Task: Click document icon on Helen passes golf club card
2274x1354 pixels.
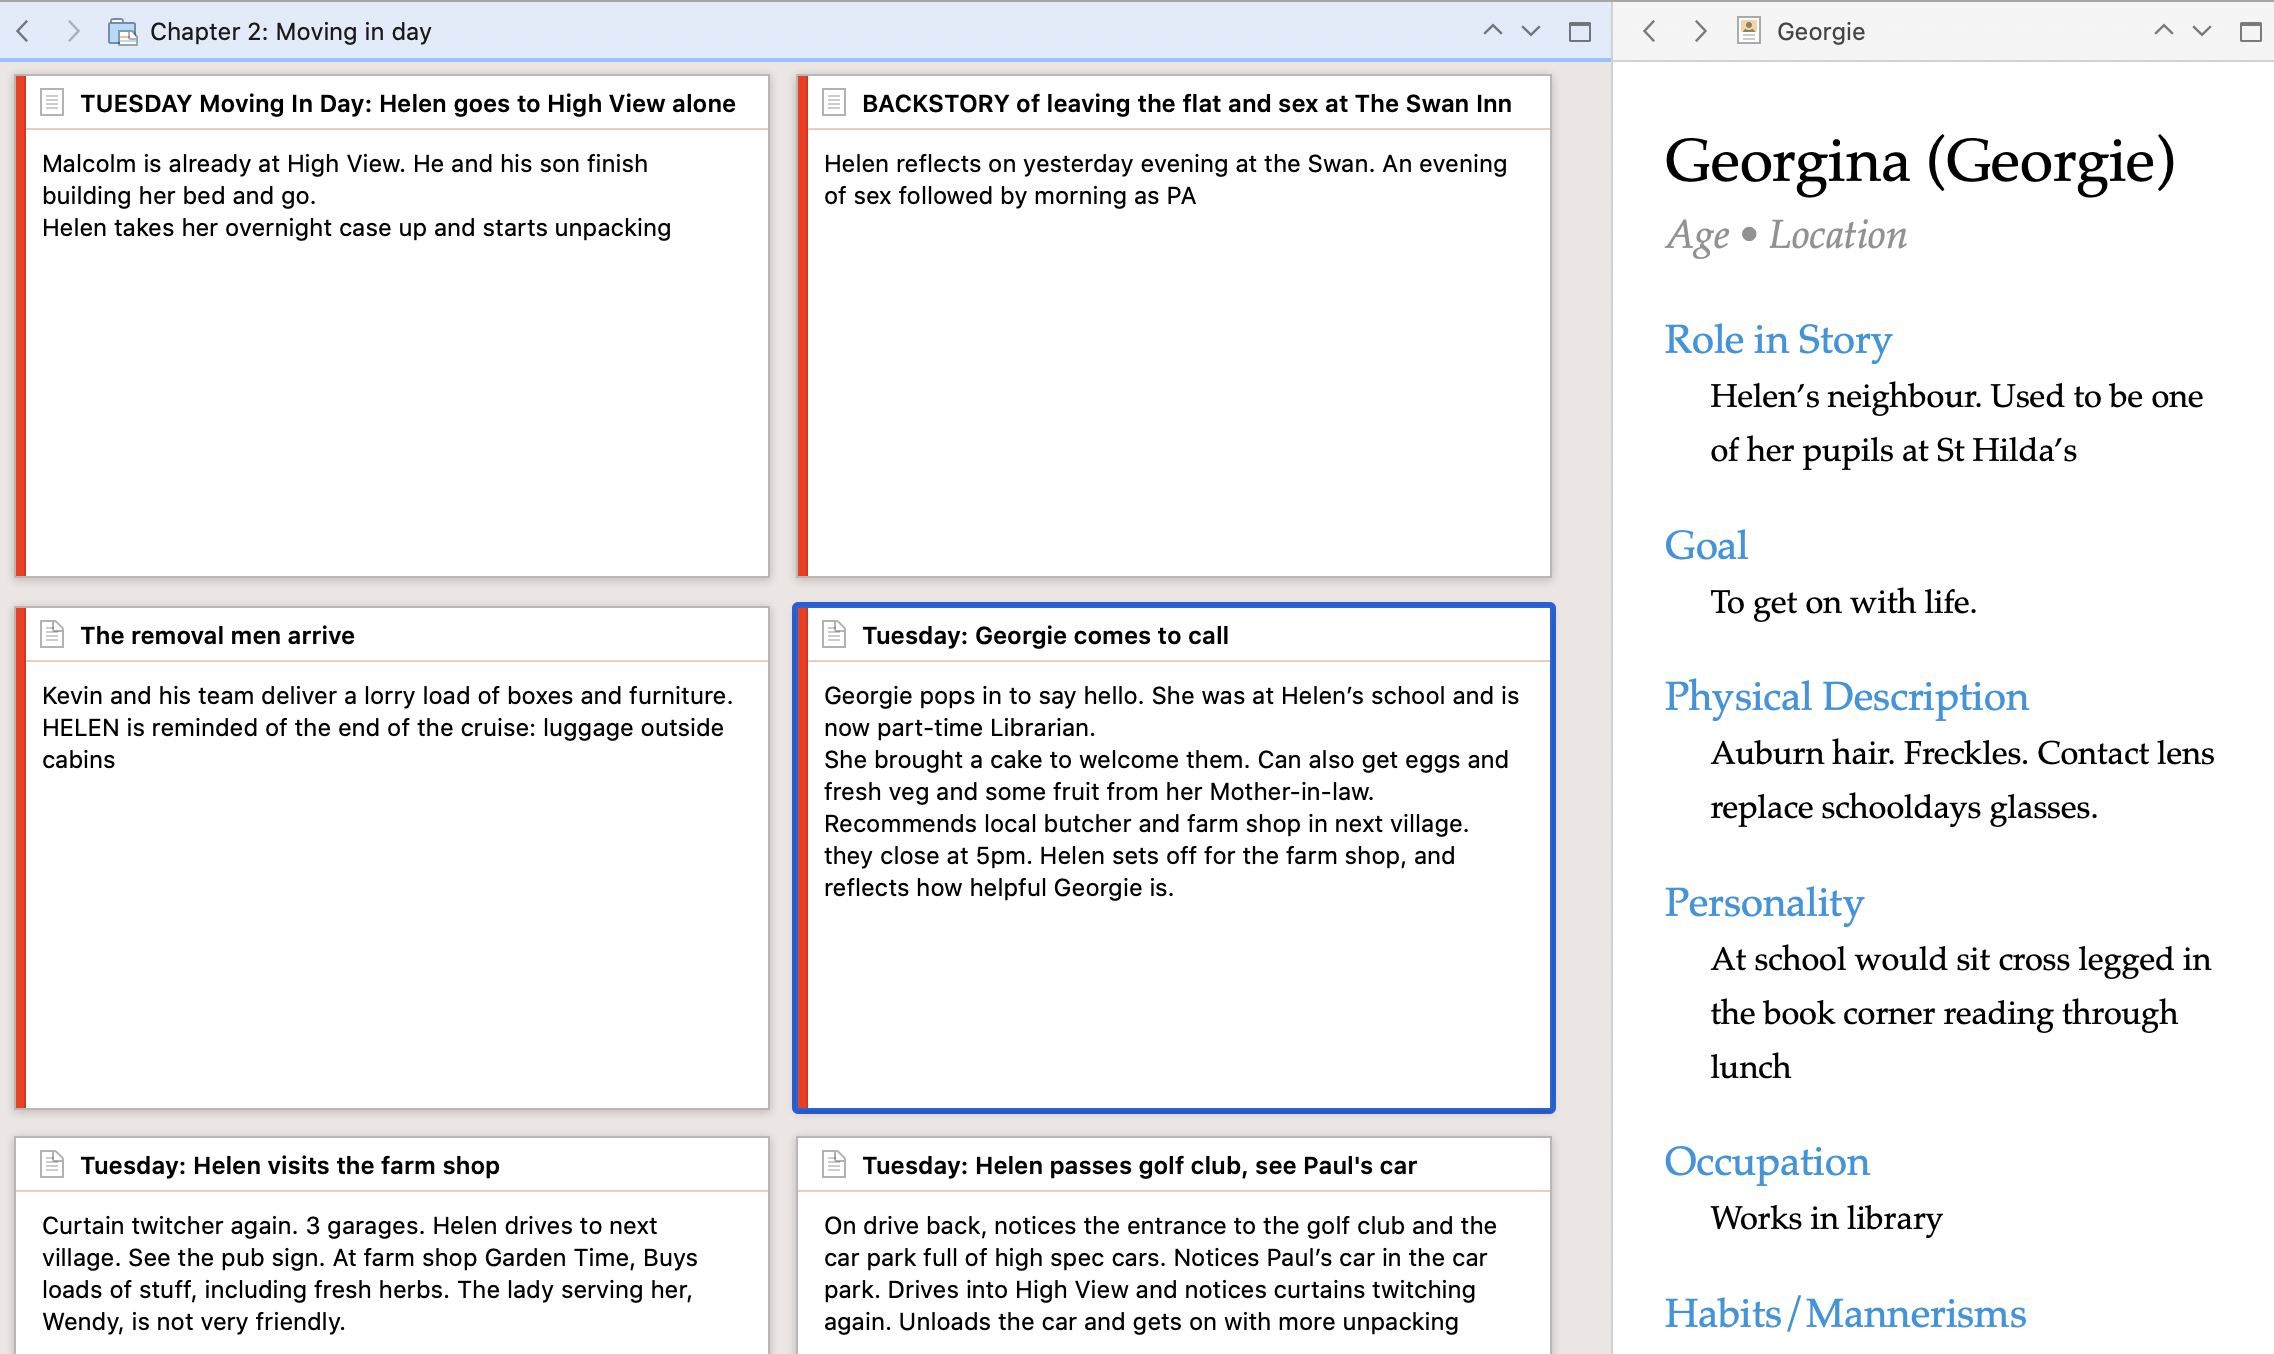Action: 834,1164
